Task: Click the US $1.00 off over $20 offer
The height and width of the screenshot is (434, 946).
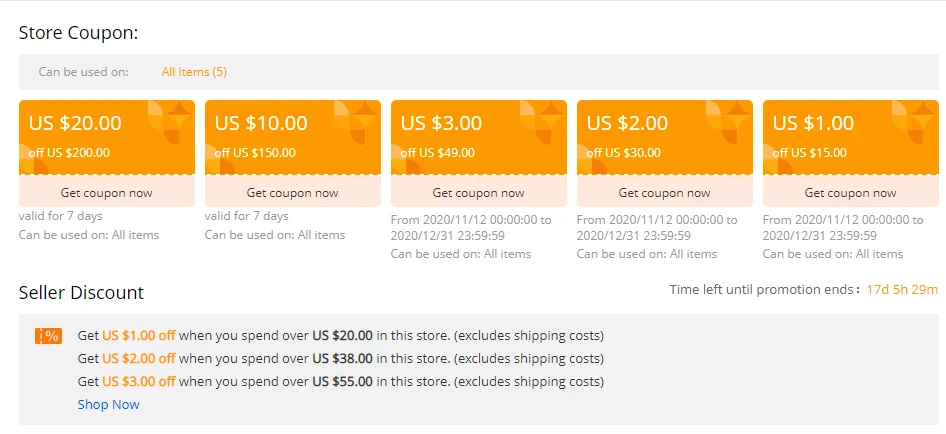Action: 340,336
